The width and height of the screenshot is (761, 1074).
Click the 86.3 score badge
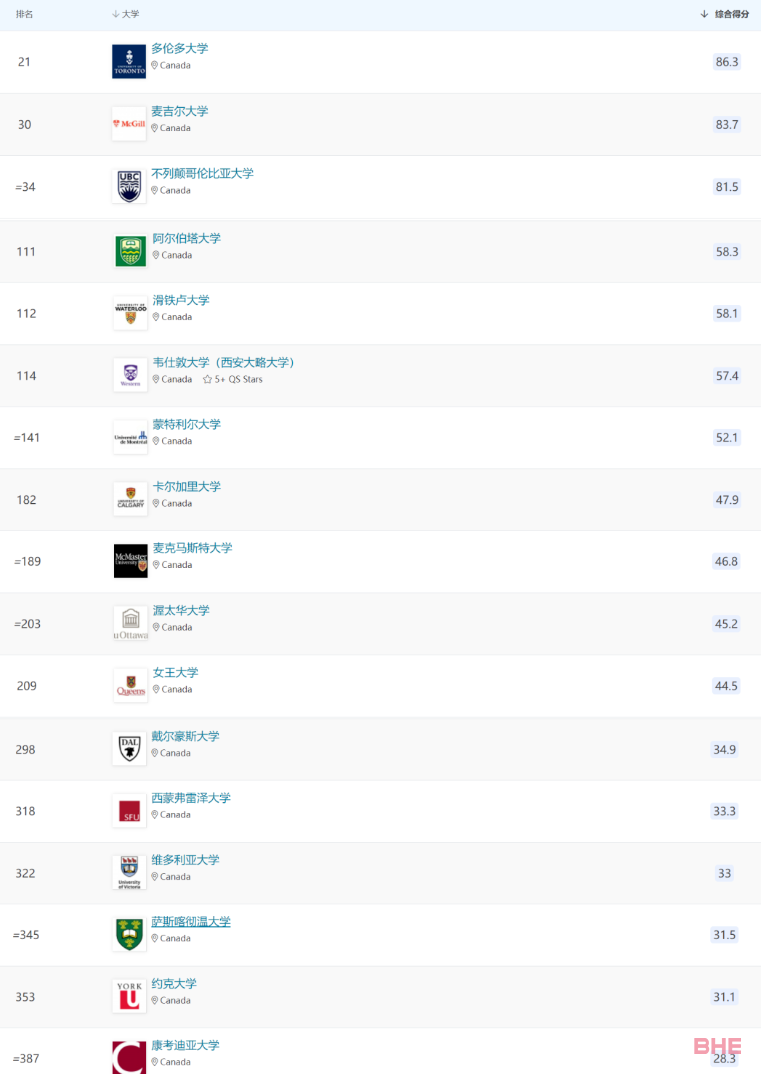727,62
